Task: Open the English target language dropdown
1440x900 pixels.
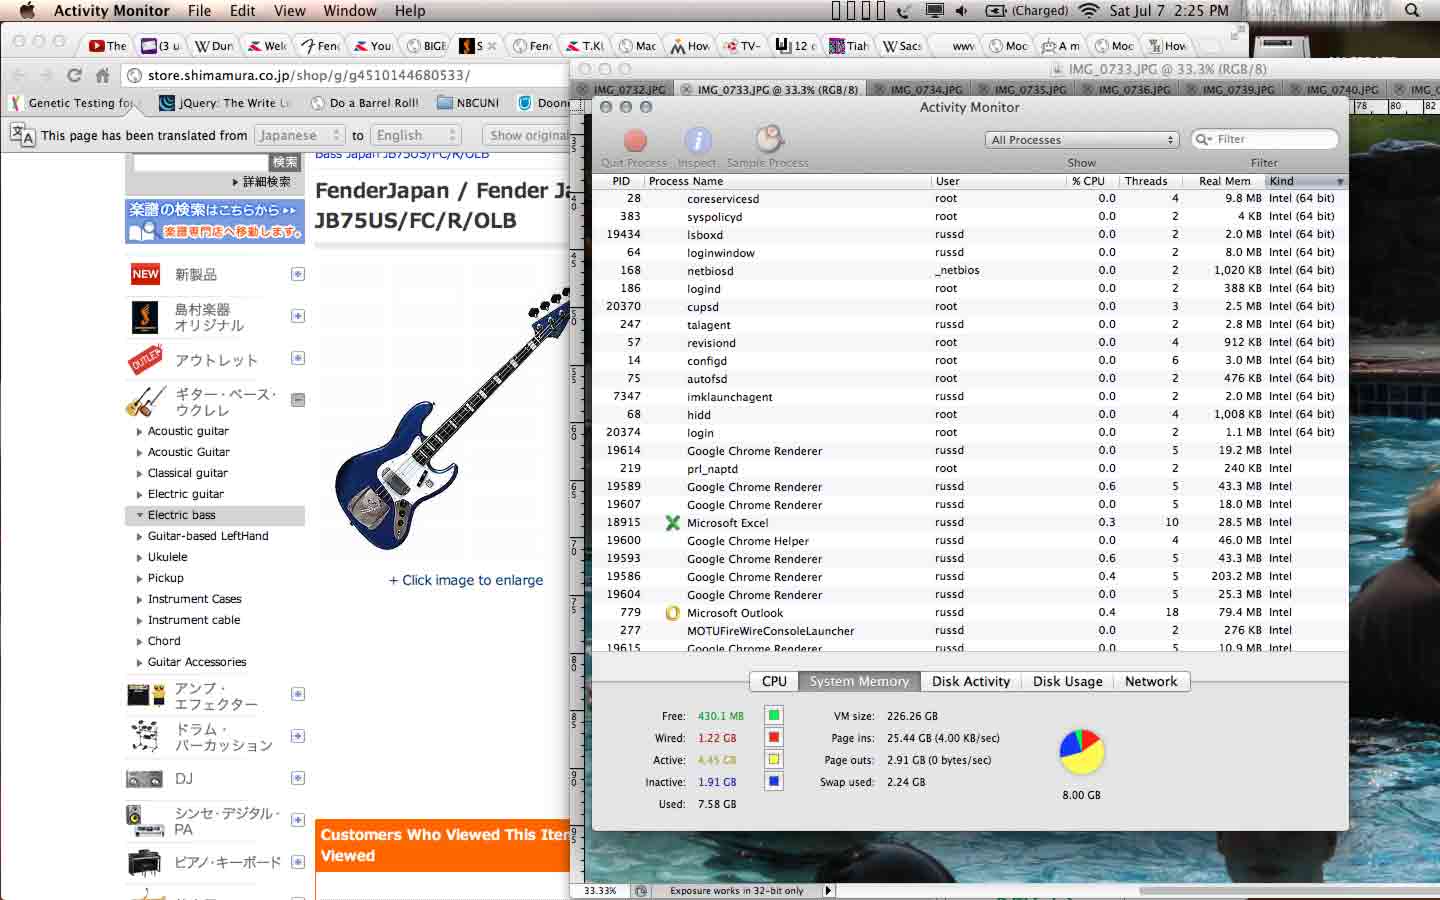Action: [x=417, y=135]
